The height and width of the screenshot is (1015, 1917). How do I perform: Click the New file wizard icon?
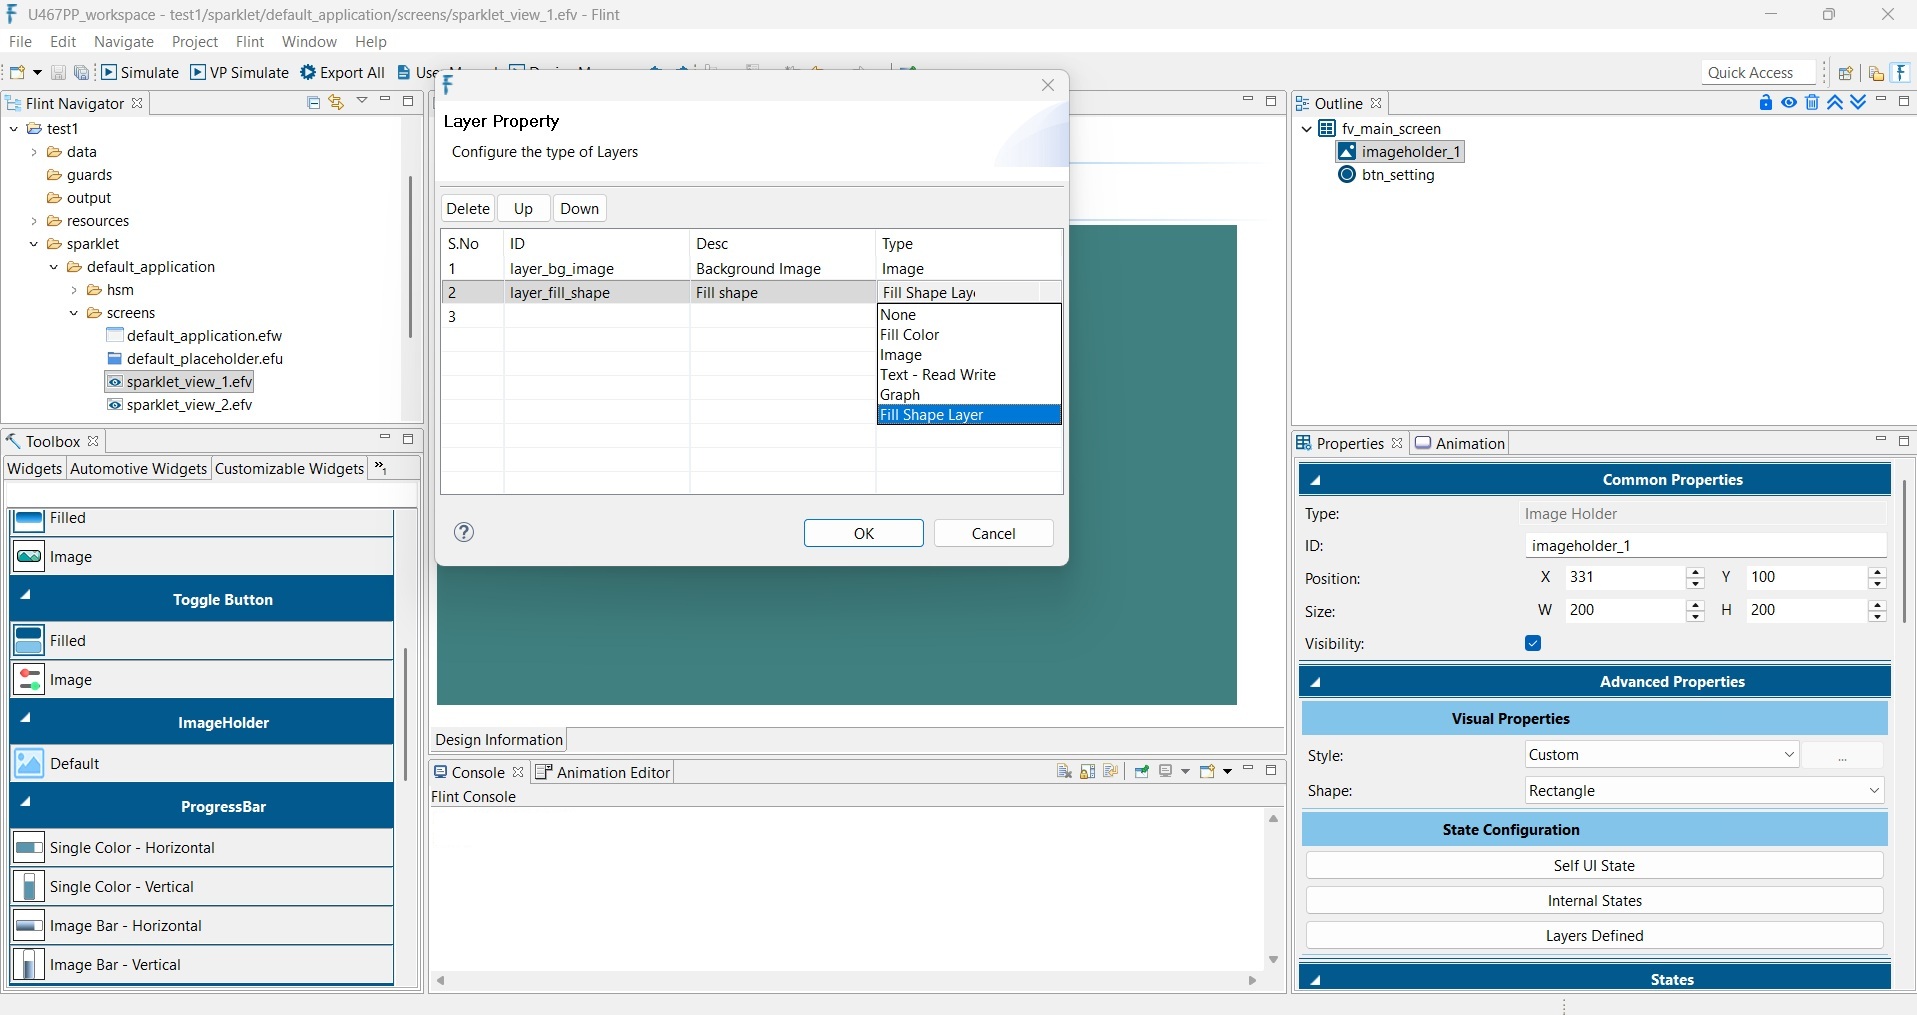[x=17, y=72]
